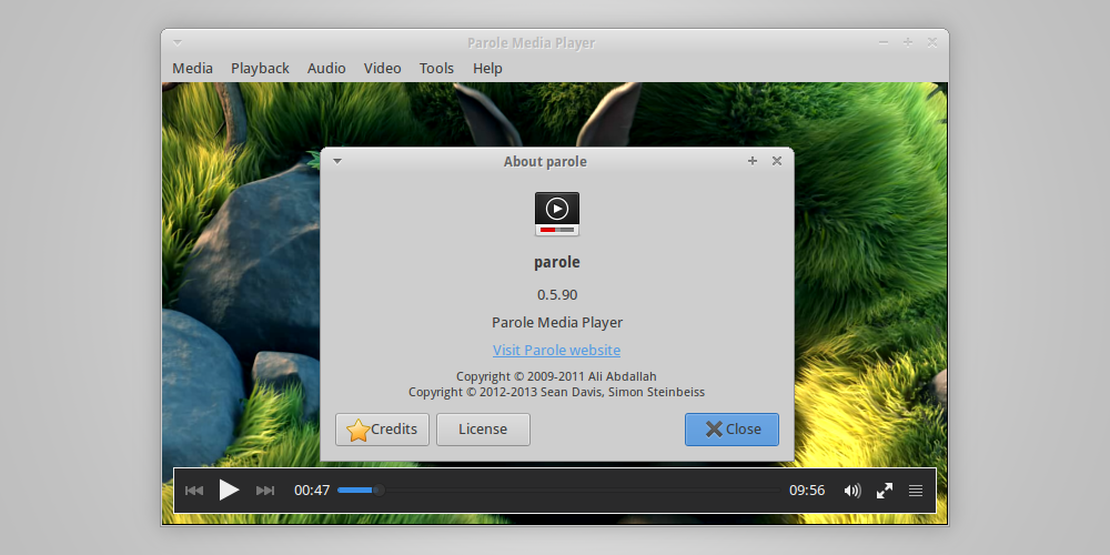Click the volume speaker icon
This screenshot has width=1110, height=555.
pyautogui.click(x=852, y=490)
